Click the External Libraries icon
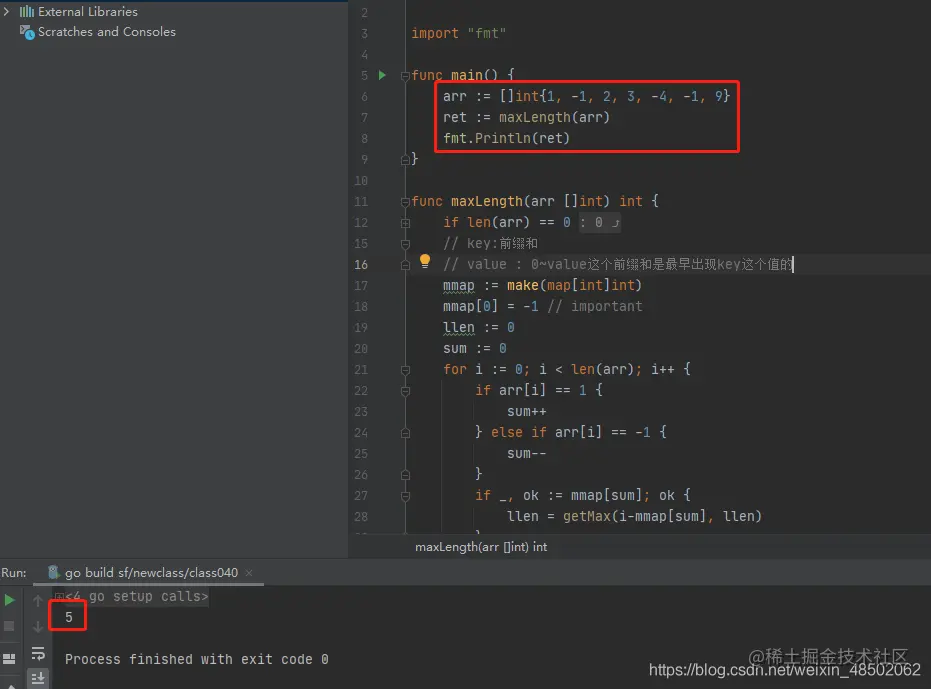Image resolution: width=931 pixels, height=689 pixels. pos(27,11)
